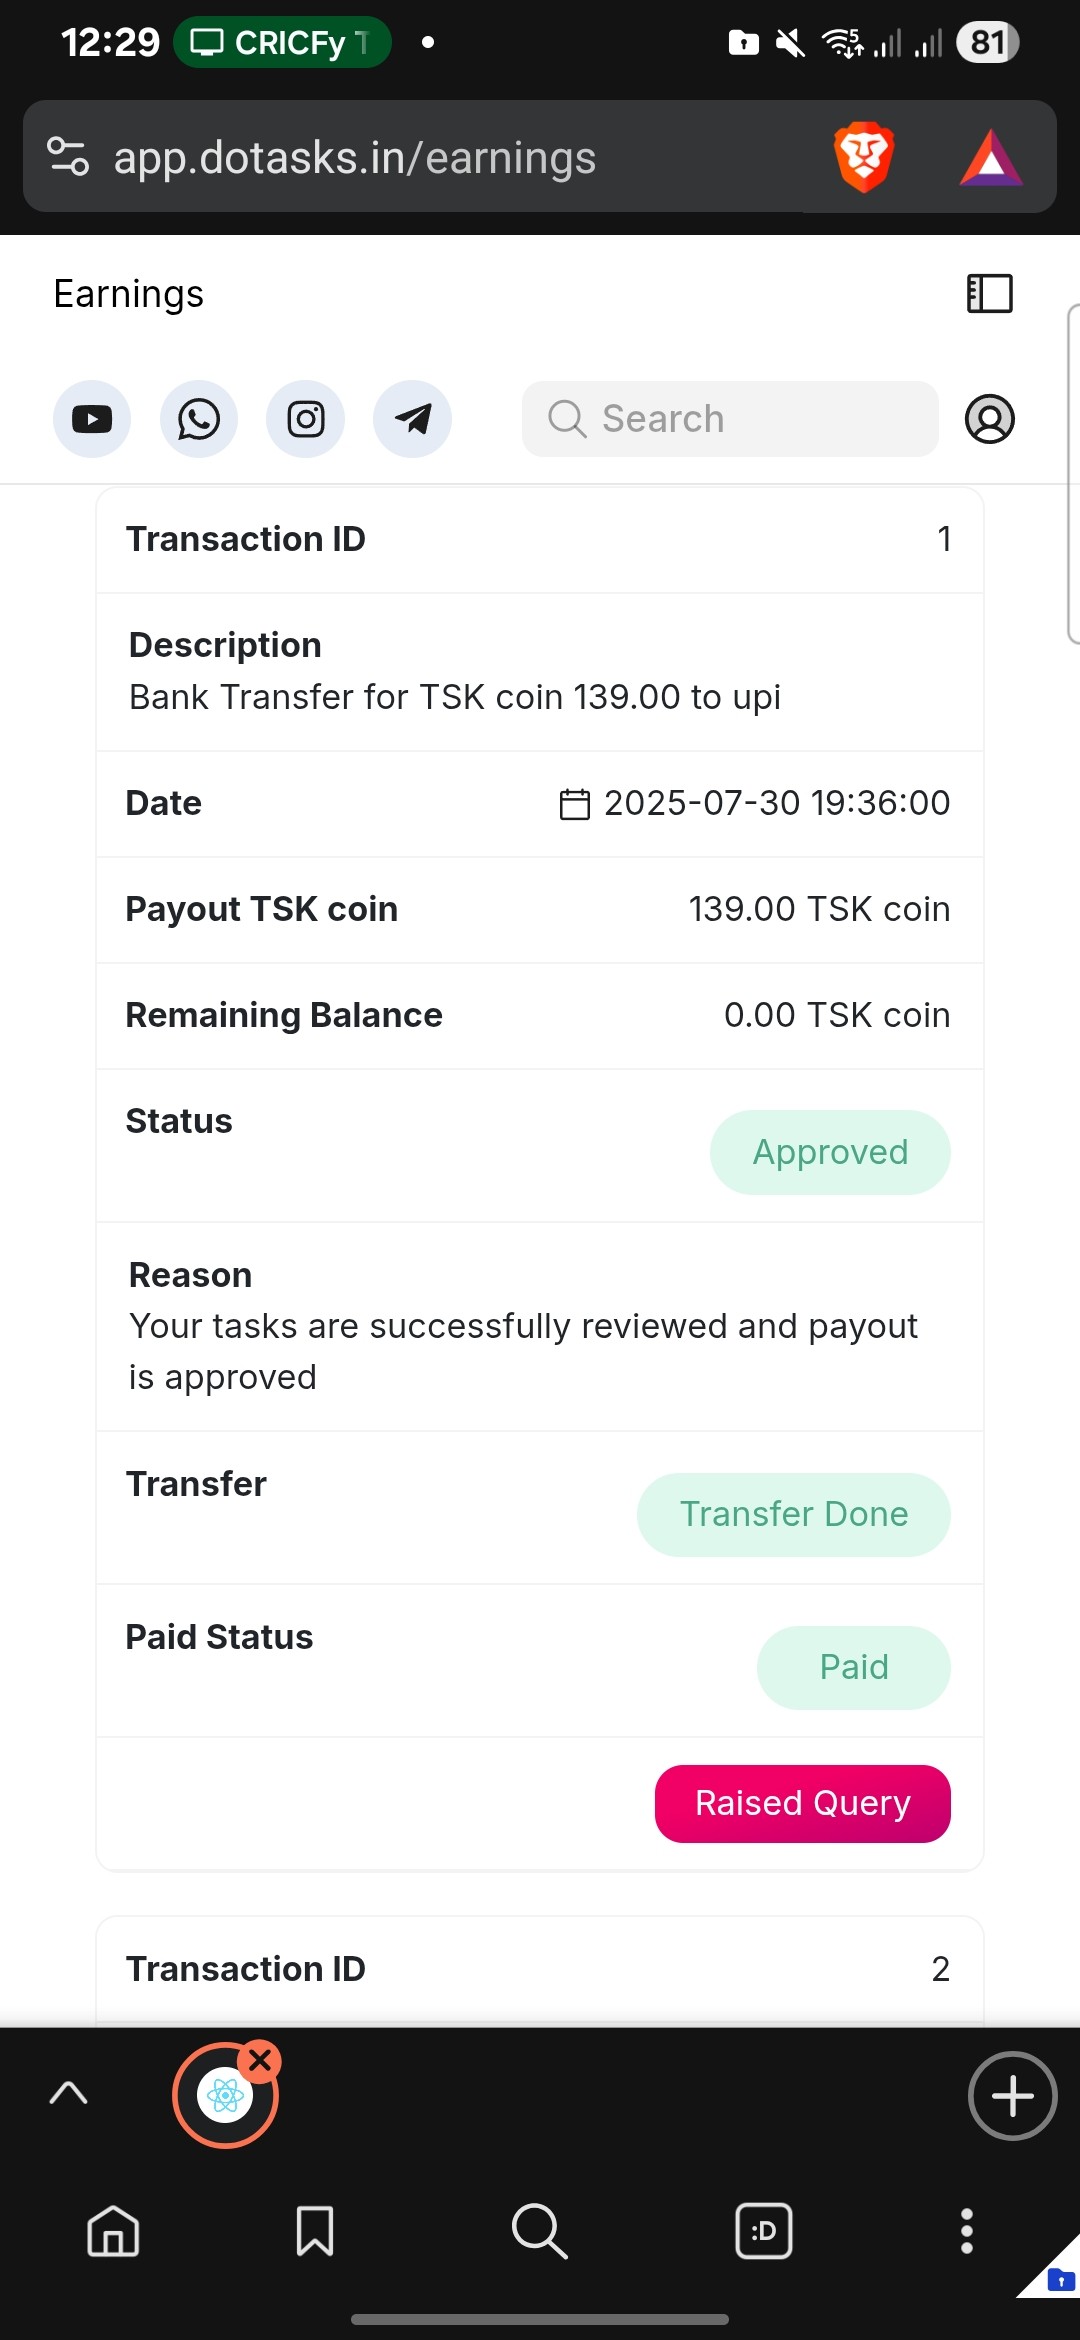Toggle the sidebar panel icon
The height and width of the screenshot is (2340, 1080).
989,294
